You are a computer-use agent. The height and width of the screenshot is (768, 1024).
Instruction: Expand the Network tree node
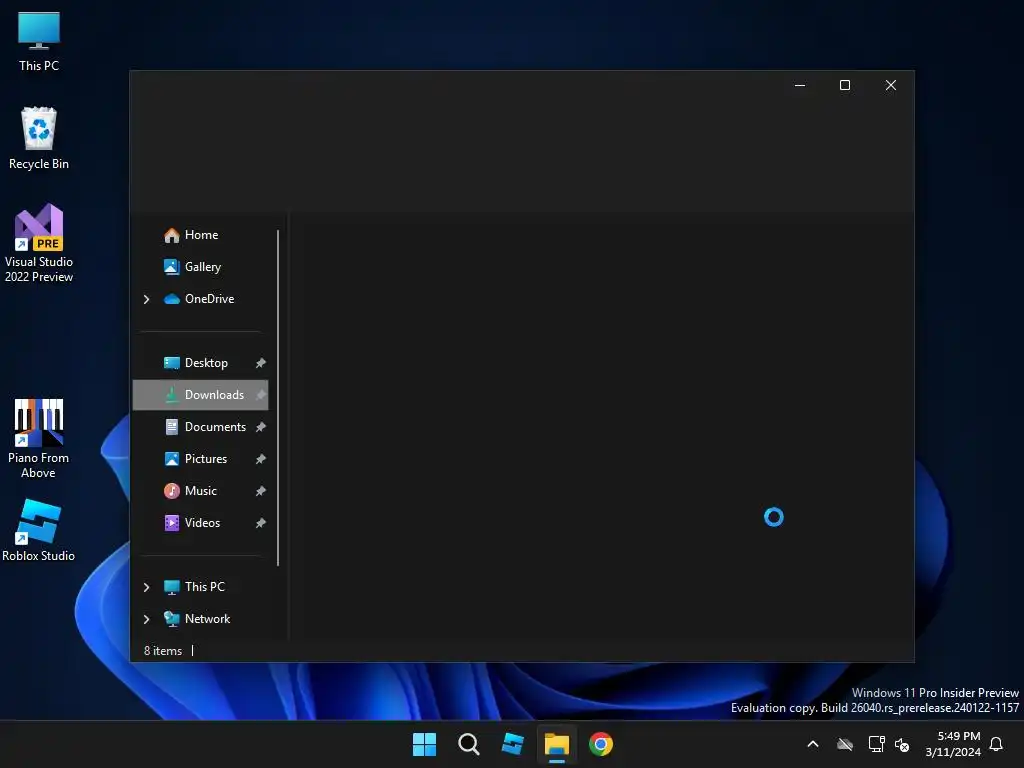[x=146, y=619]
